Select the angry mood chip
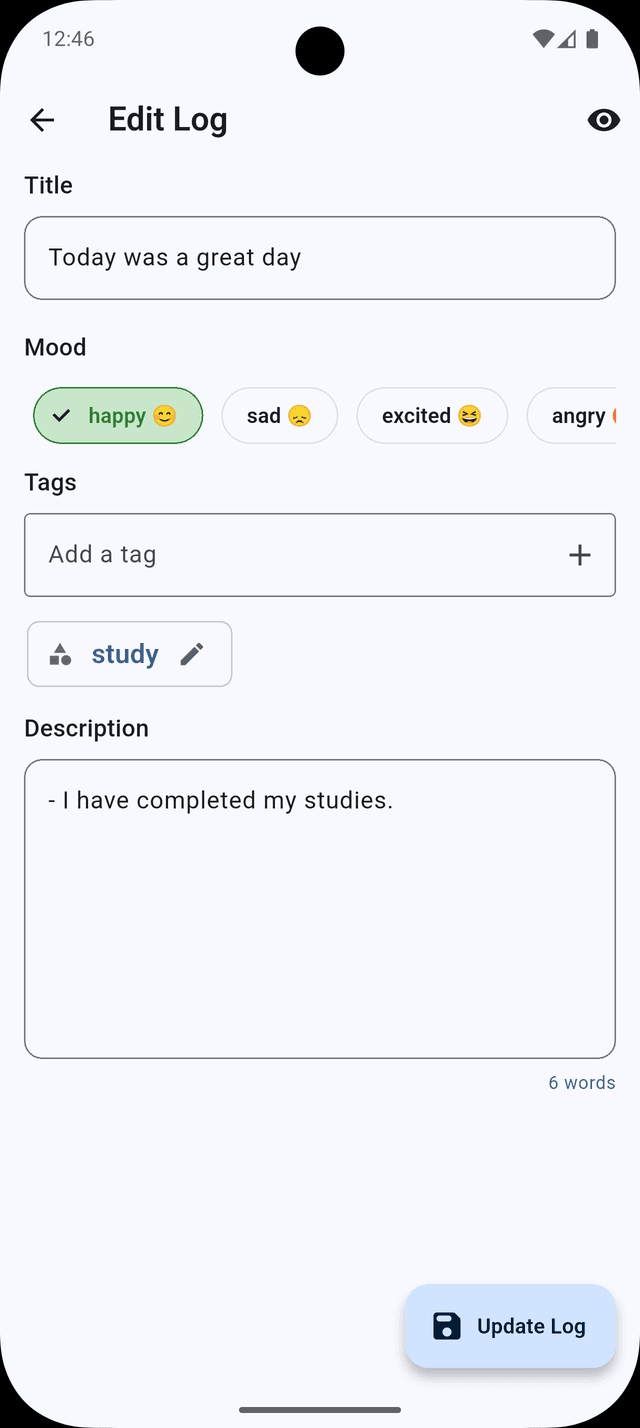640x1428 pixels. (572, 415)
